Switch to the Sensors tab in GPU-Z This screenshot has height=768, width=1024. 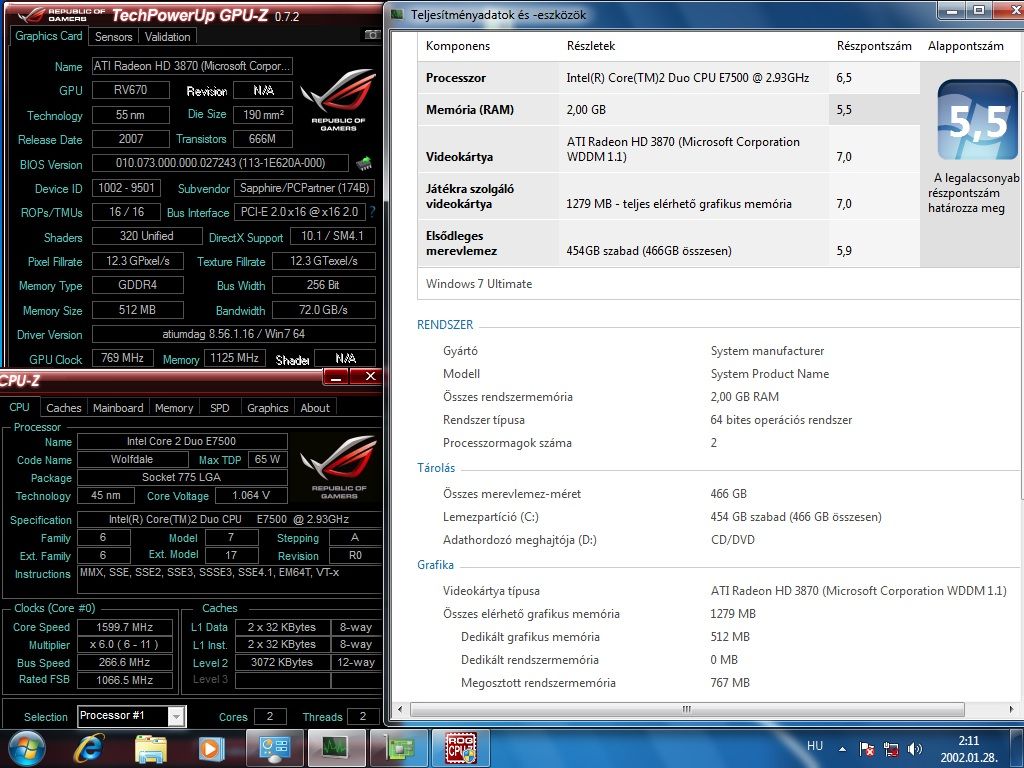click(114, 37)
